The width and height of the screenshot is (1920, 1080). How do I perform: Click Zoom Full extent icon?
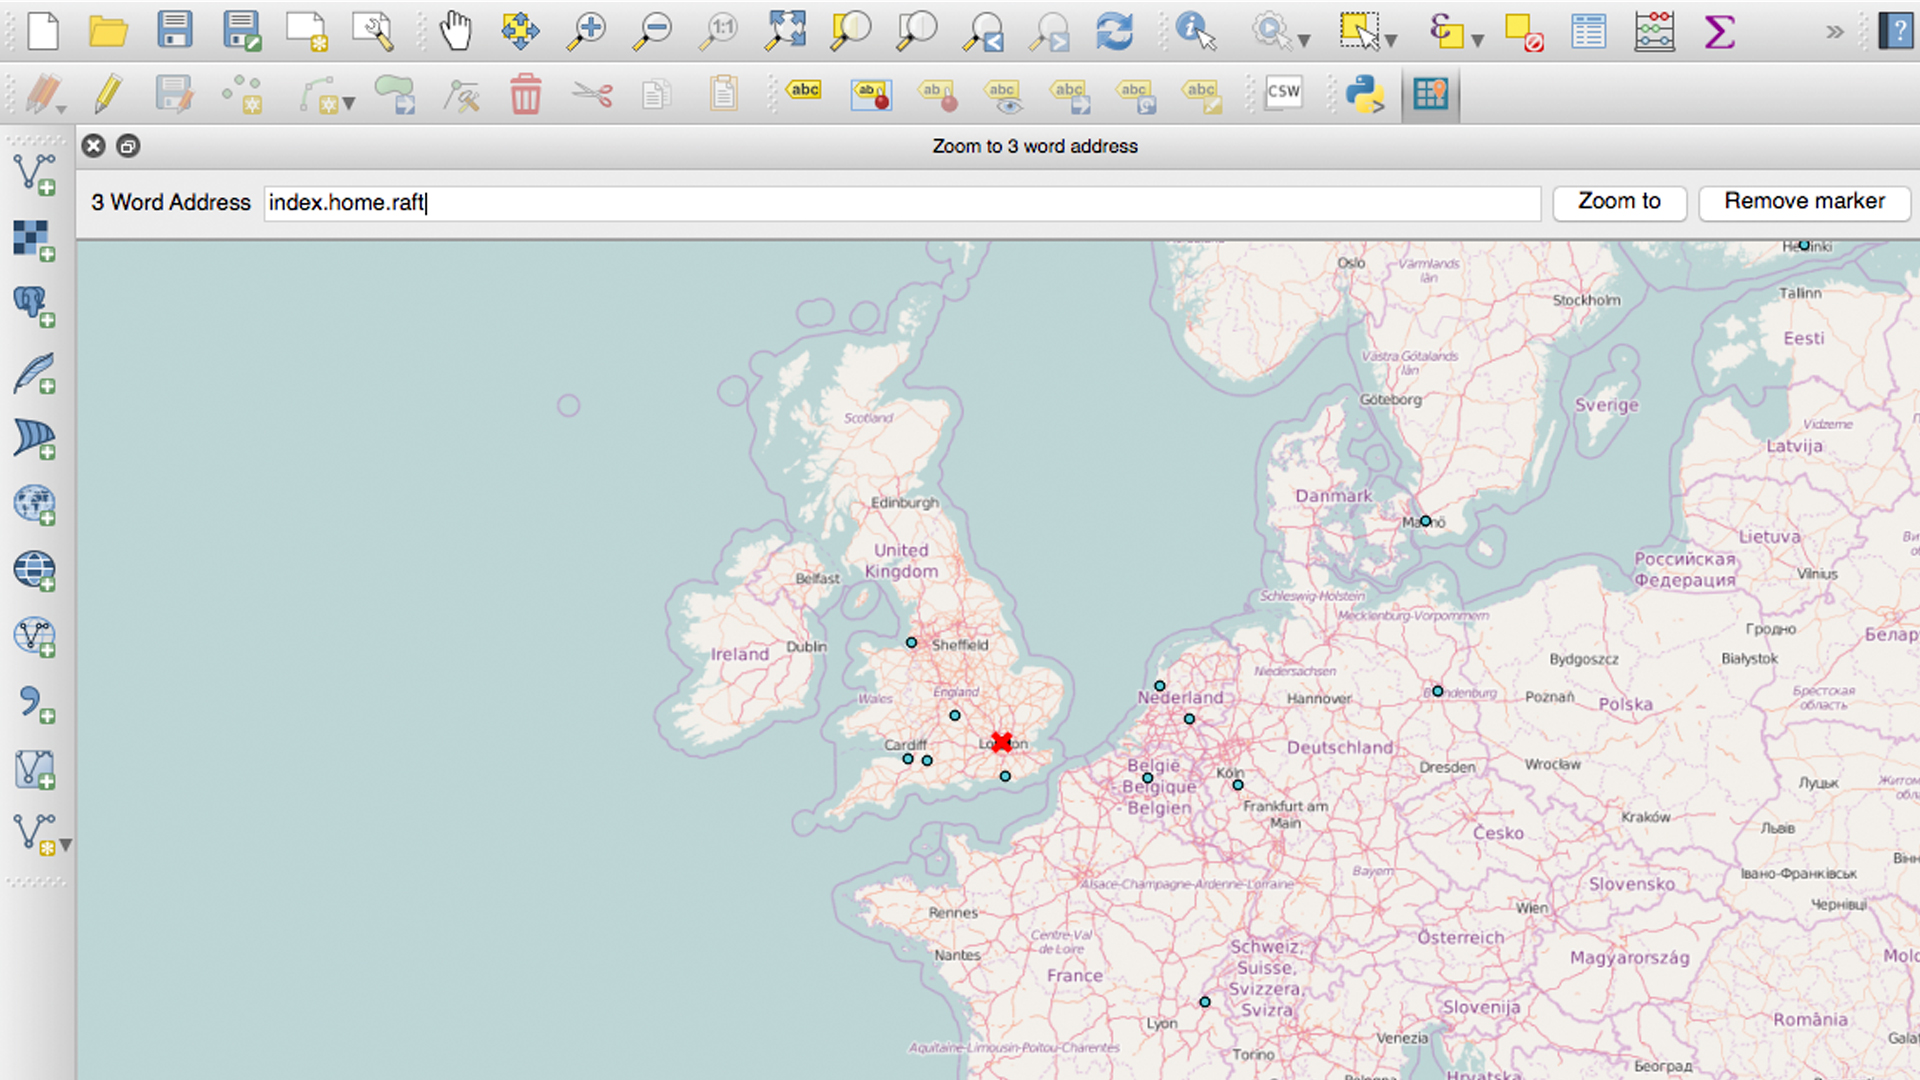tap(785, 31)
